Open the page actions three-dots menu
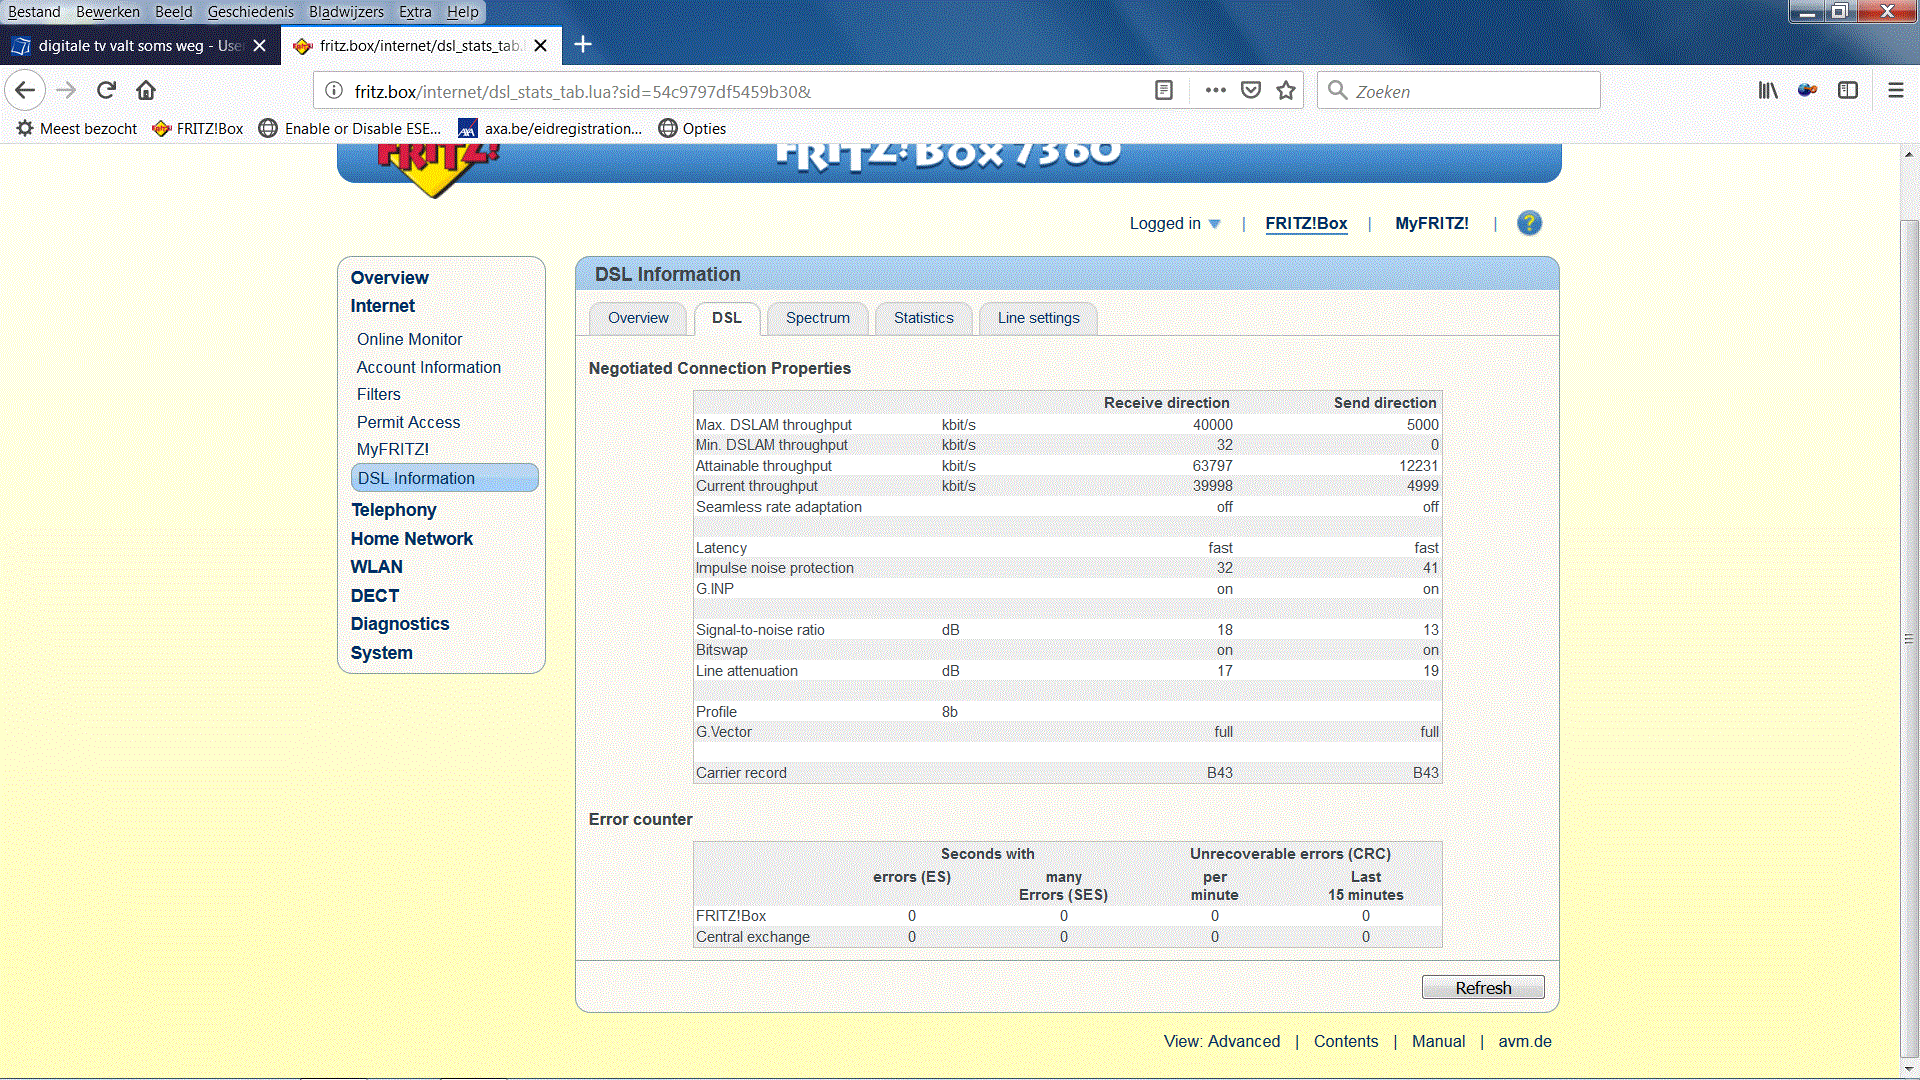 1215,91
